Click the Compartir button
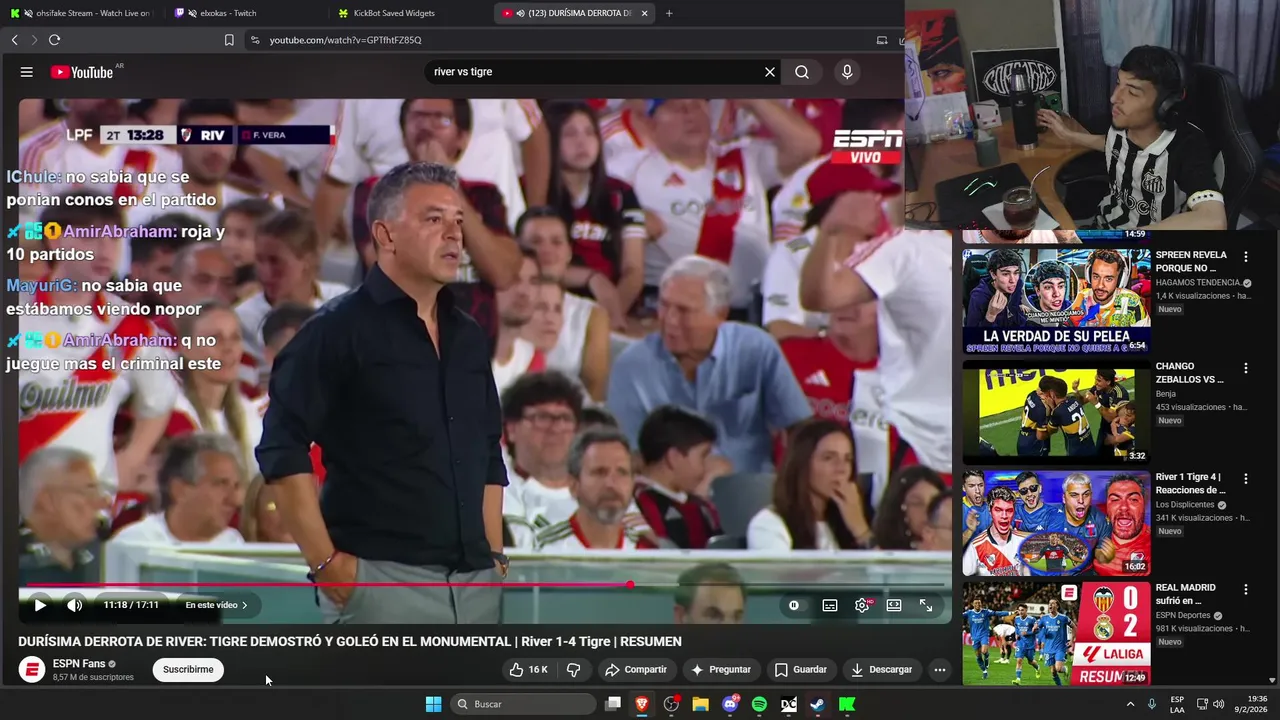 pos(636,670)
